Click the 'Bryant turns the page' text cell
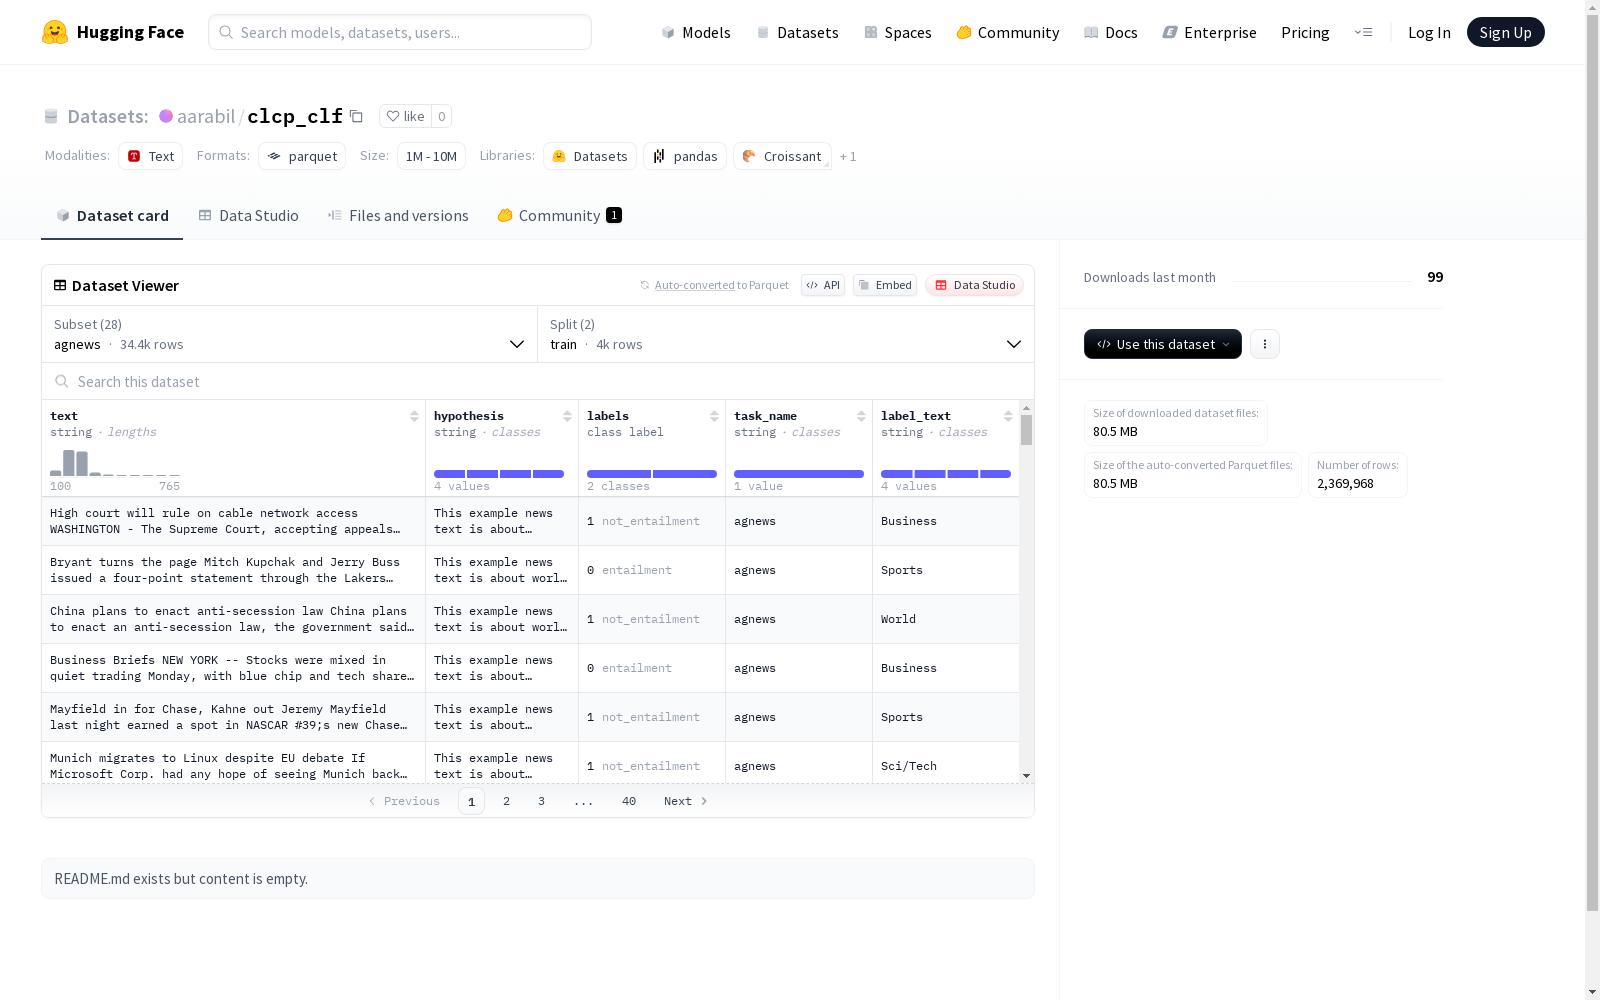The height and width of the screenshot is (1000, 1600). coord(233,570)
